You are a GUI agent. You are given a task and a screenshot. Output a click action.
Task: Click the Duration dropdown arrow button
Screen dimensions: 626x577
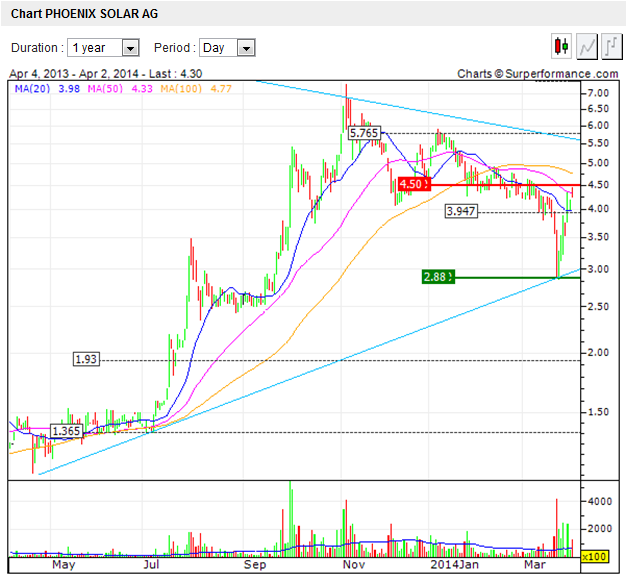point(130,48)
